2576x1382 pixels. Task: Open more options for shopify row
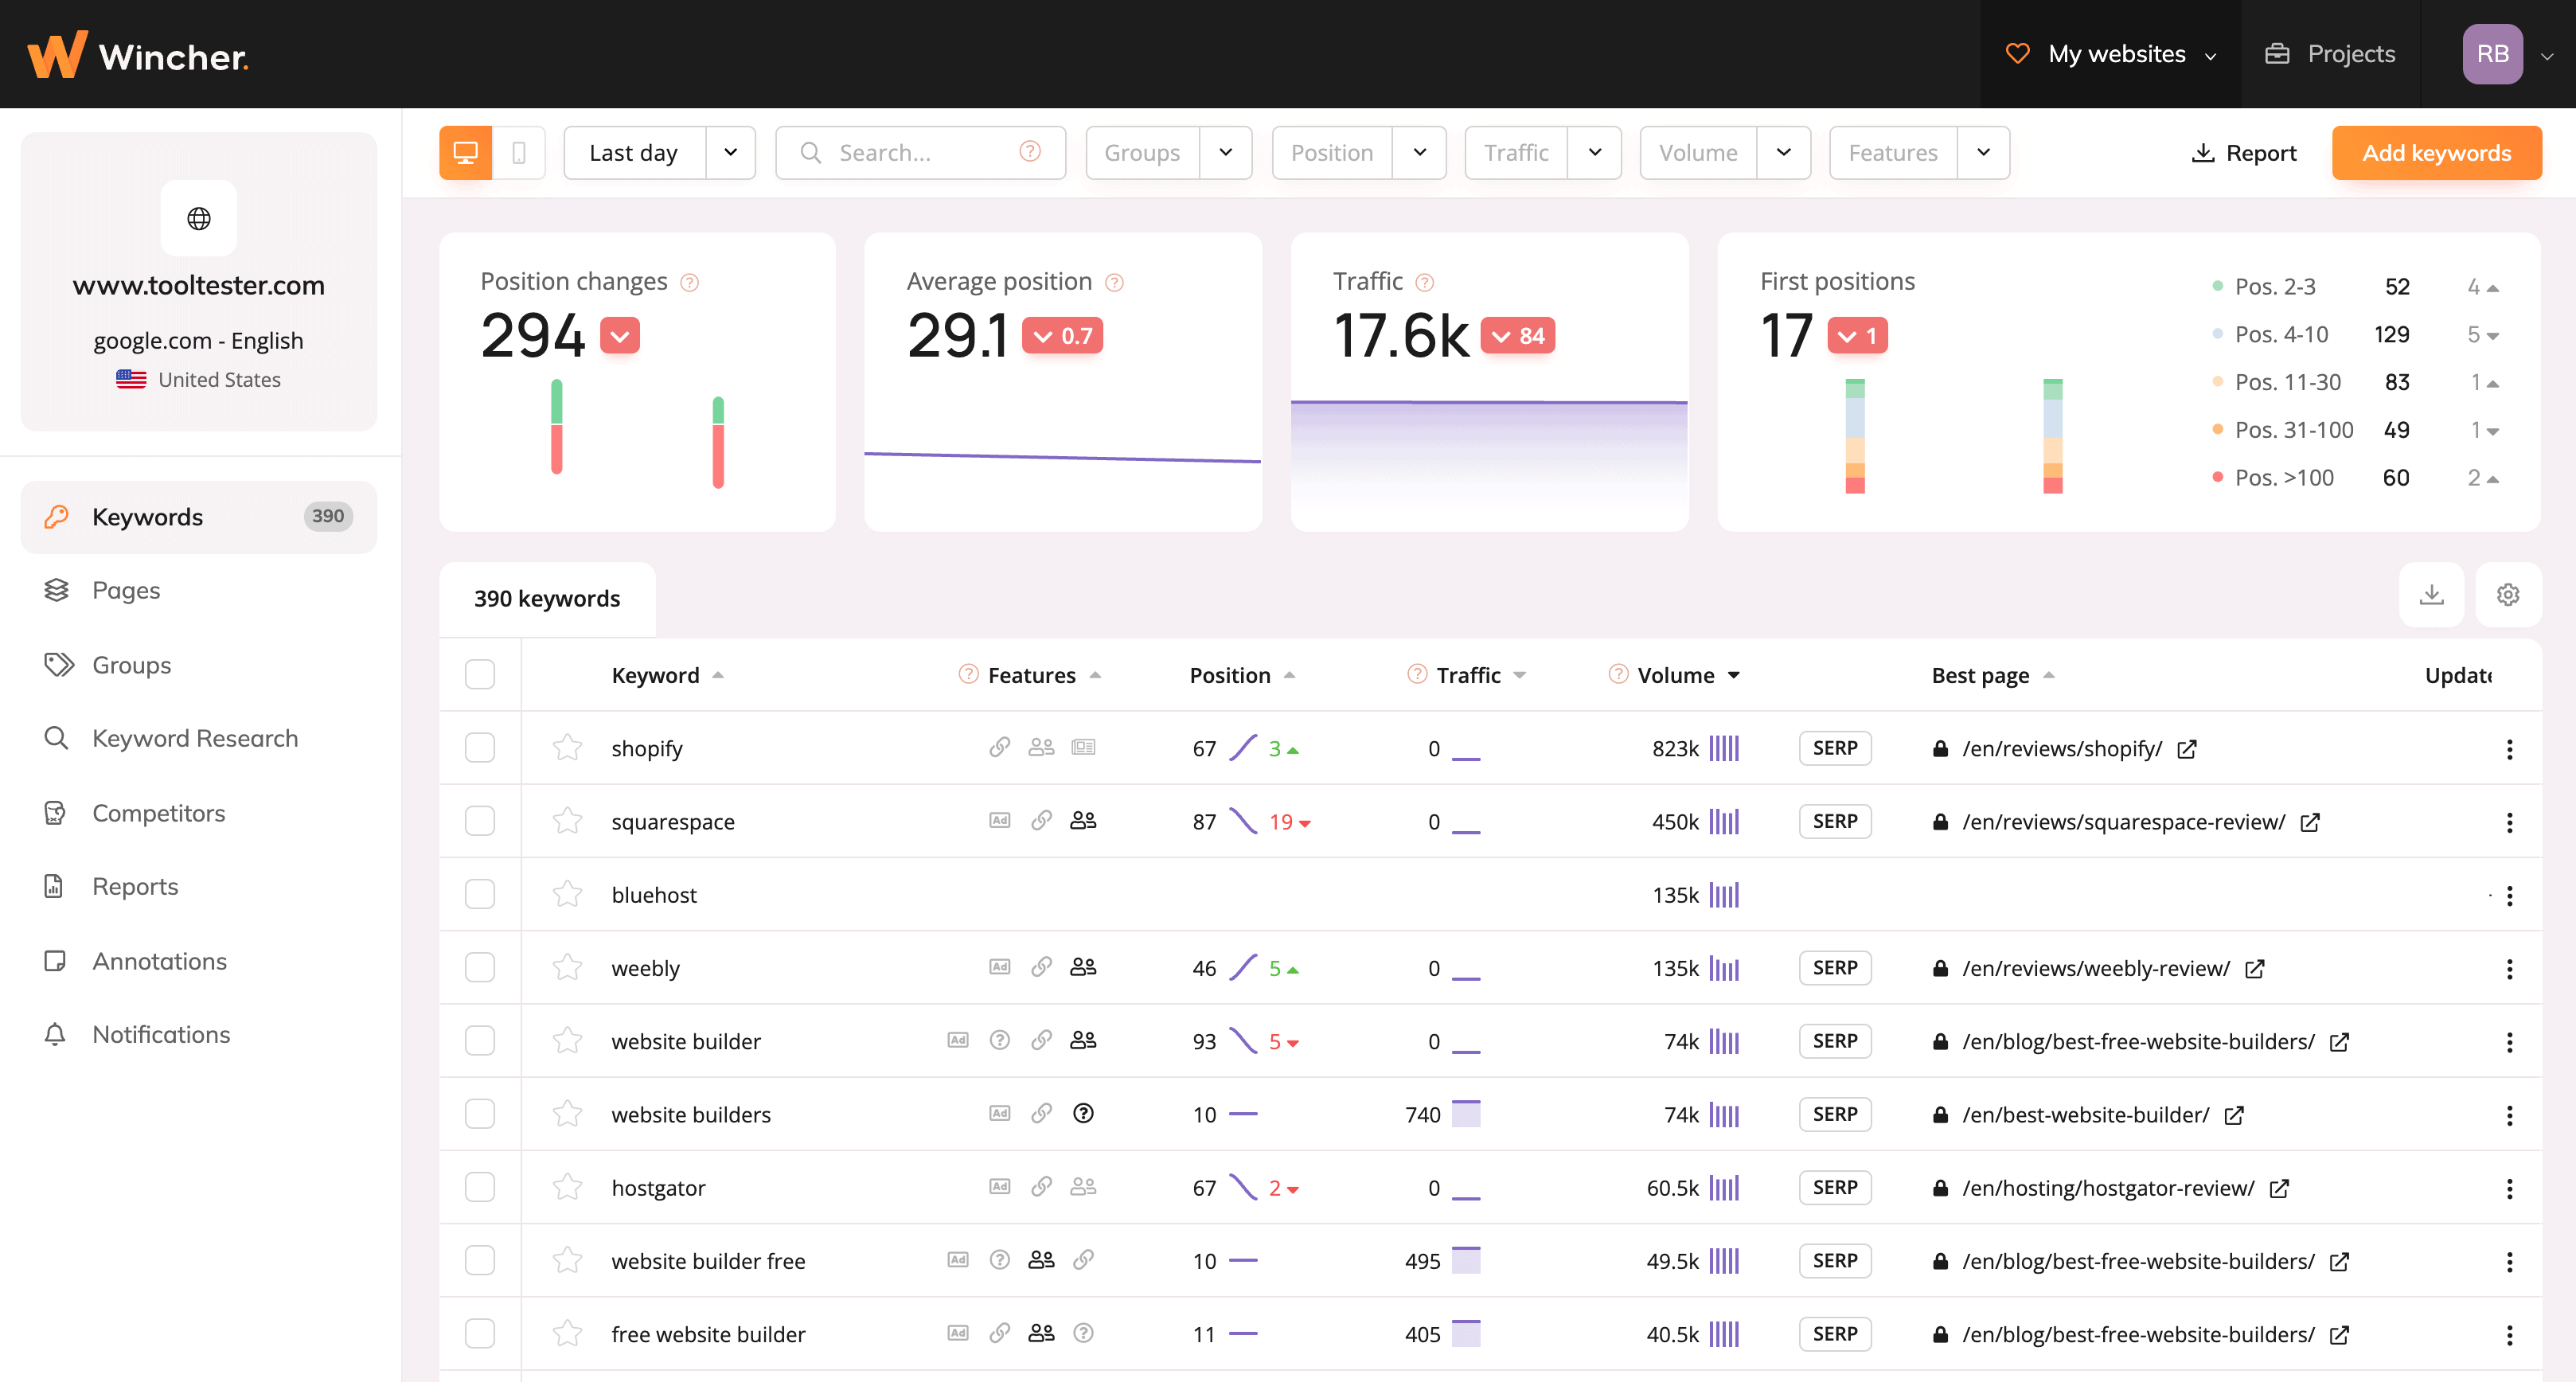[2509, 749]
